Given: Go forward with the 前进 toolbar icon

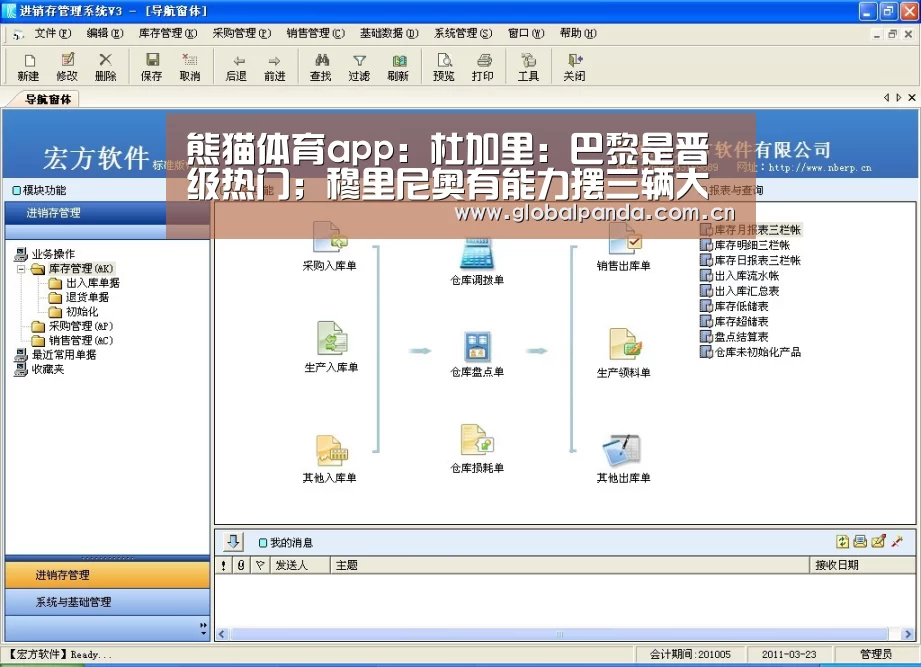Looking at the screenshot, I should point(274,67).
